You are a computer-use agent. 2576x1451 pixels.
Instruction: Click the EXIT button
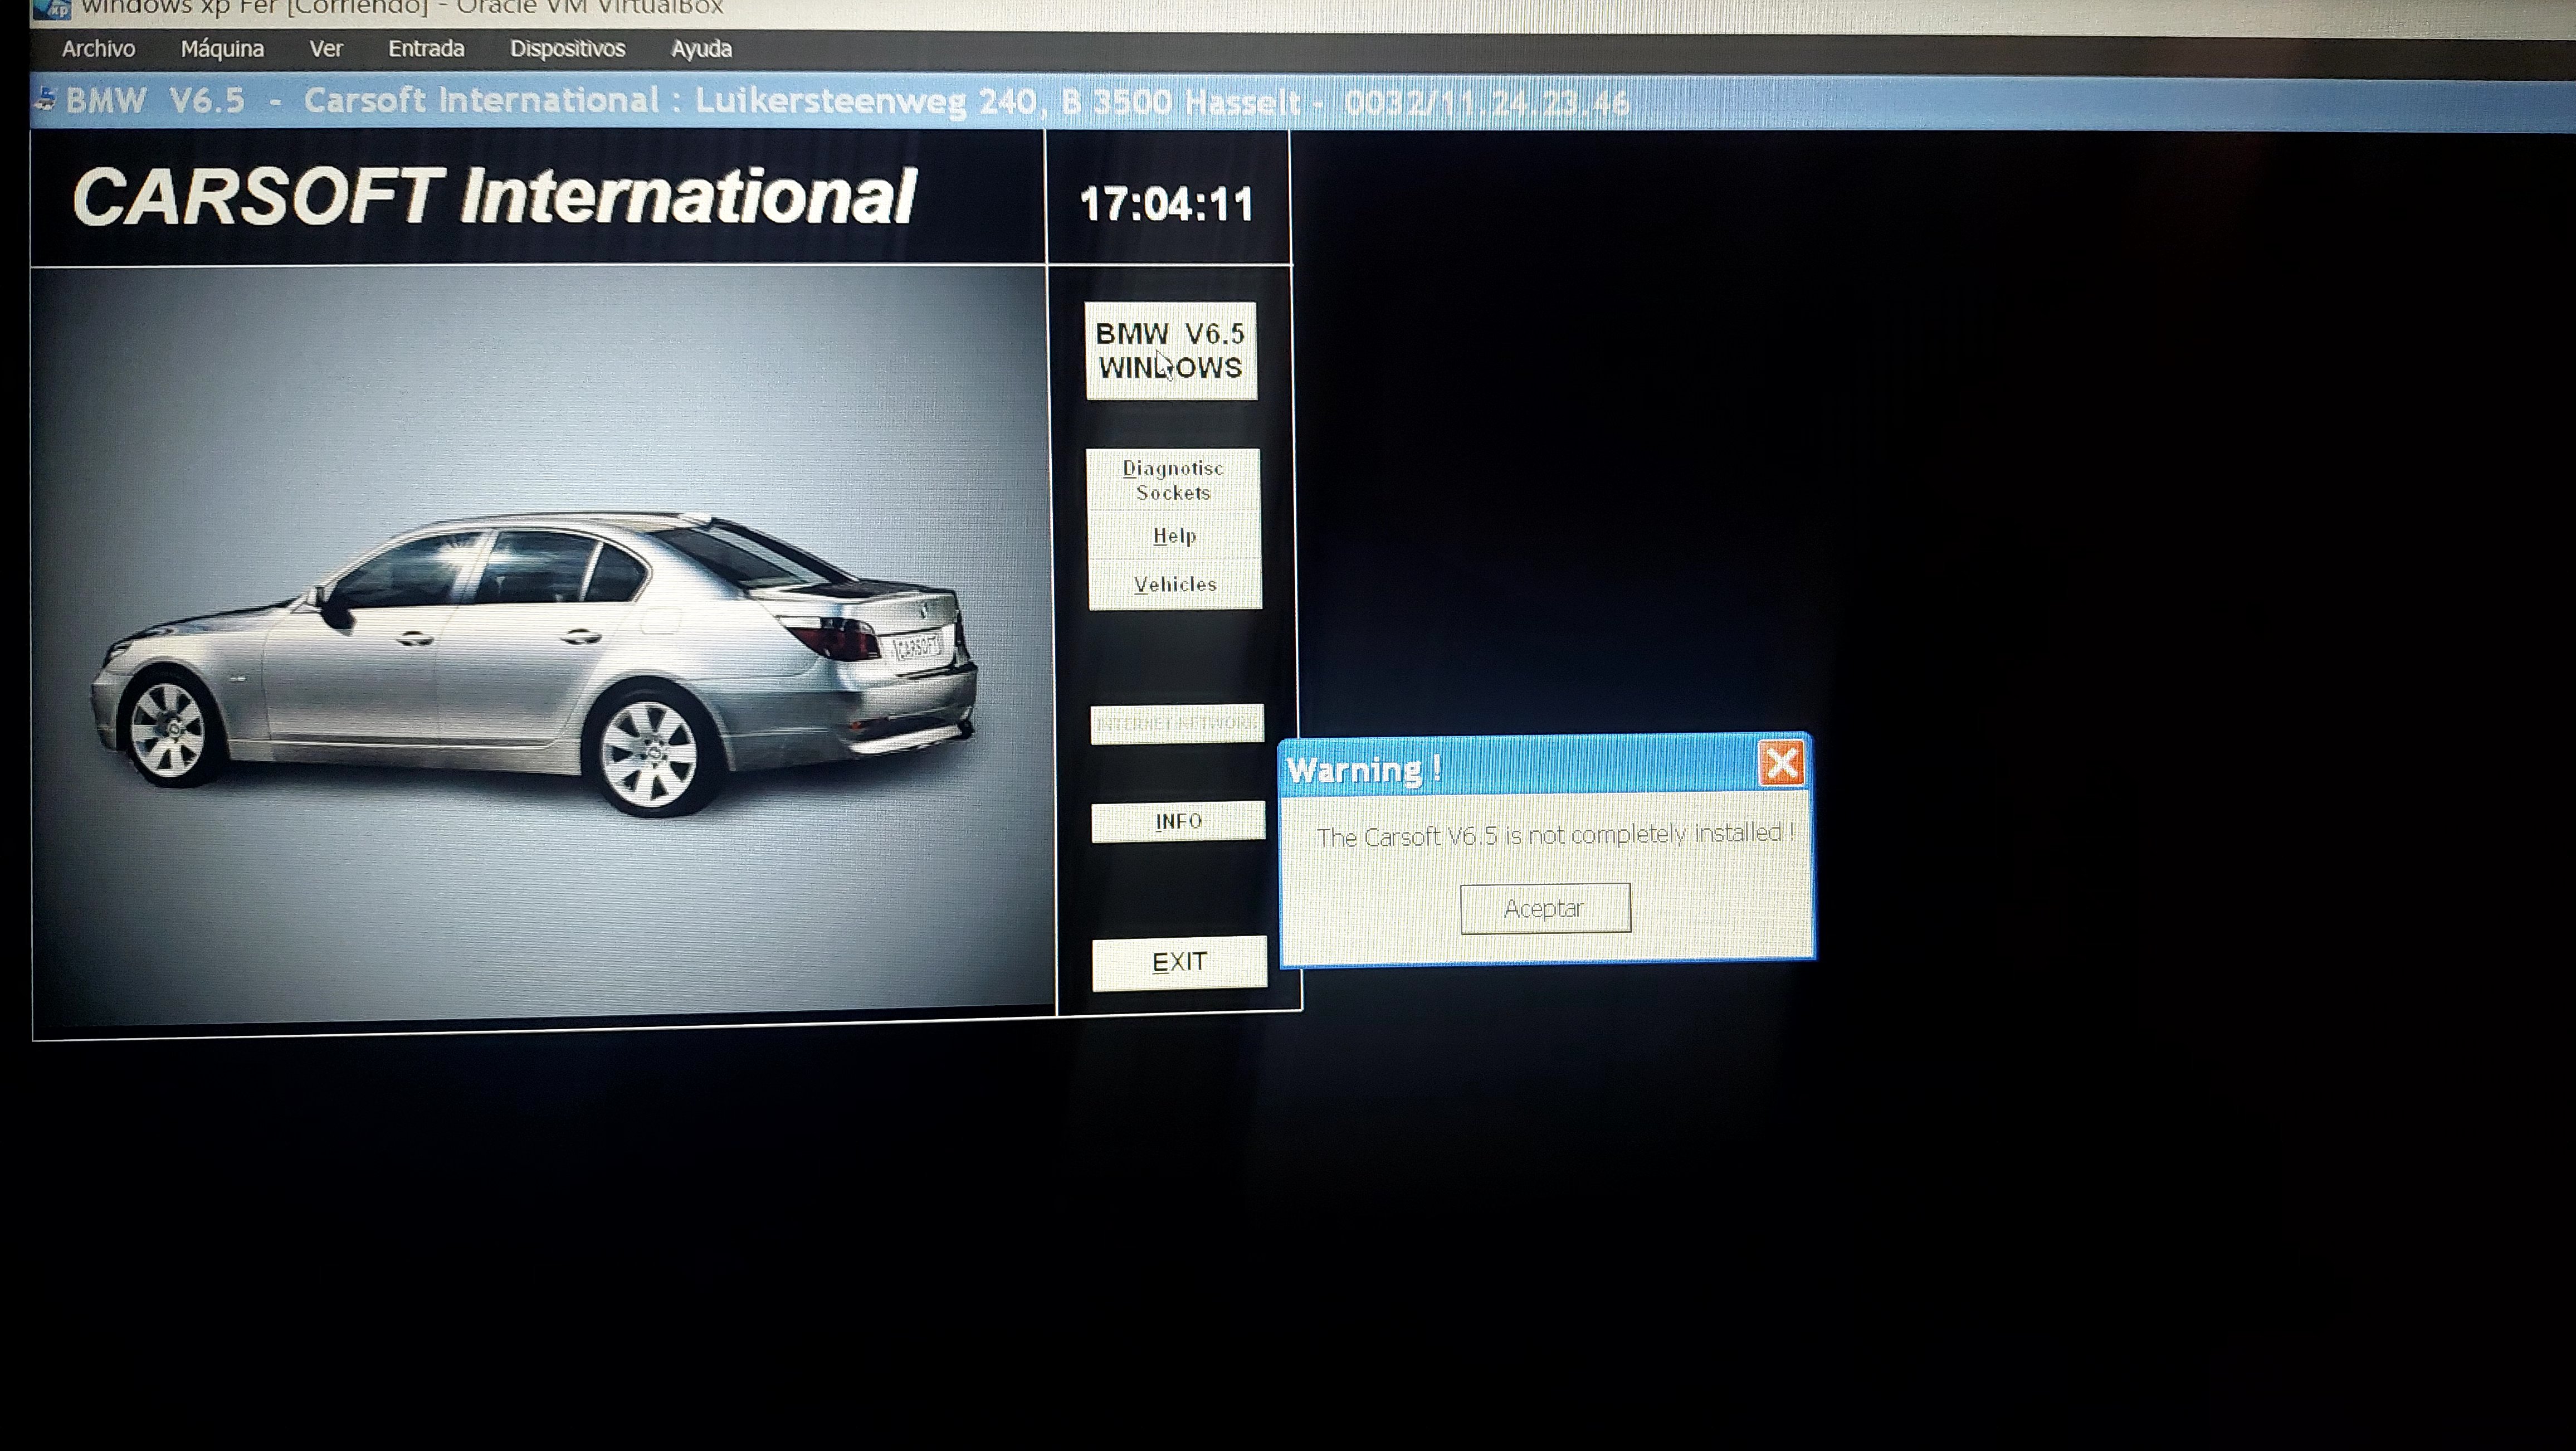tap(1179, 963)
